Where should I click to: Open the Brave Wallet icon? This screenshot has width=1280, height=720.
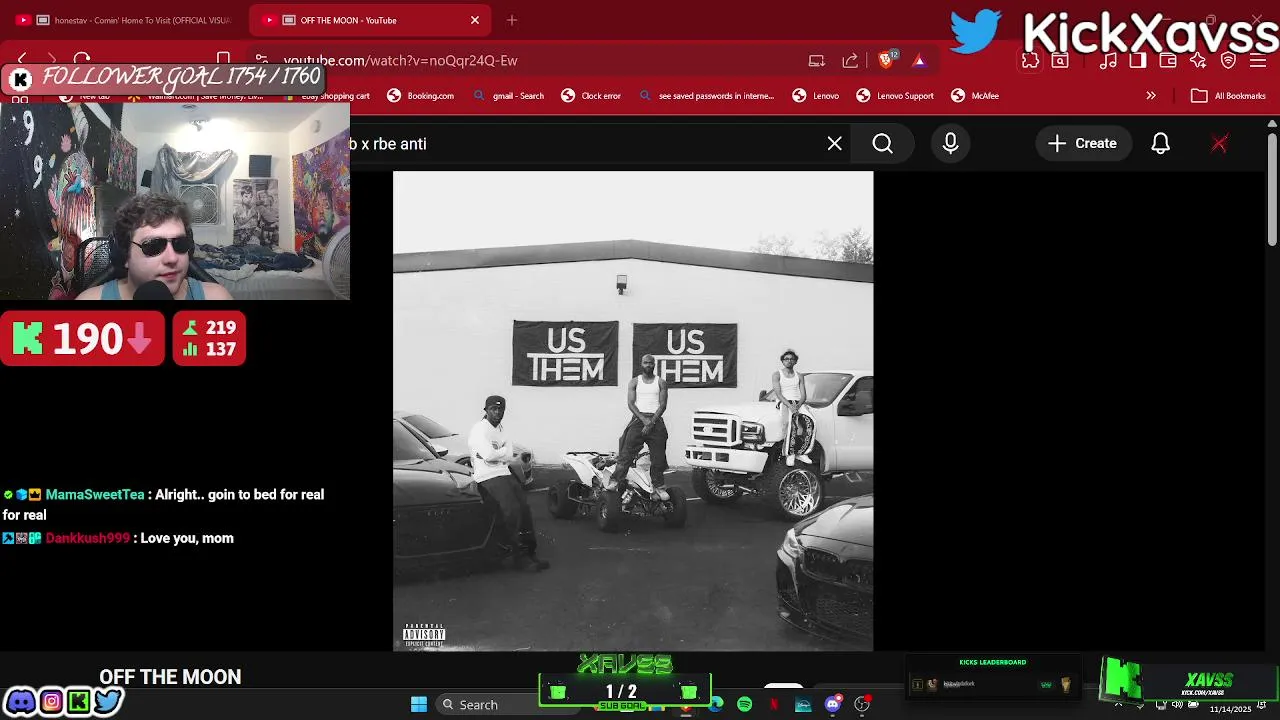(1168, 61)
